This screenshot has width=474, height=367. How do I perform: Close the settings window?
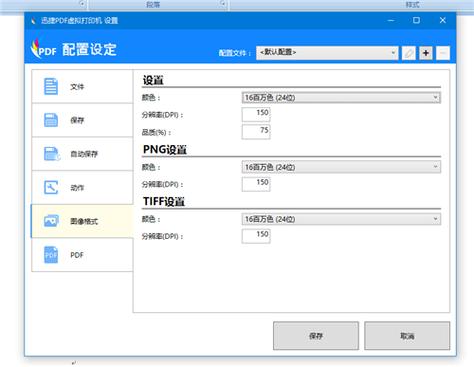point(443,20)
